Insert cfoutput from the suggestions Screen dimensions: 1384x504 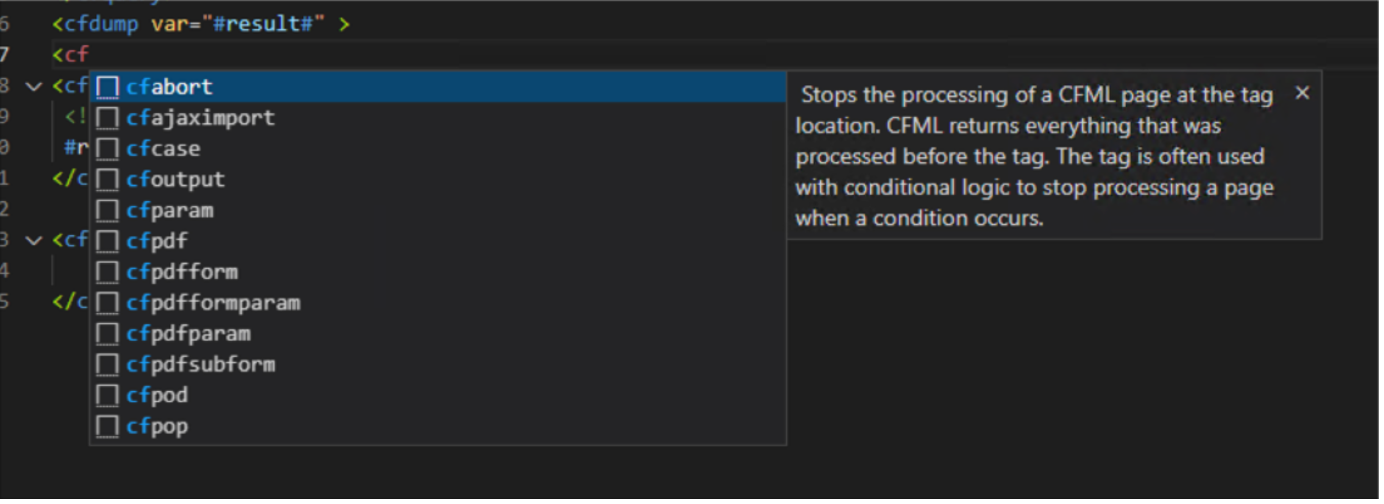(x=176, y=180)
